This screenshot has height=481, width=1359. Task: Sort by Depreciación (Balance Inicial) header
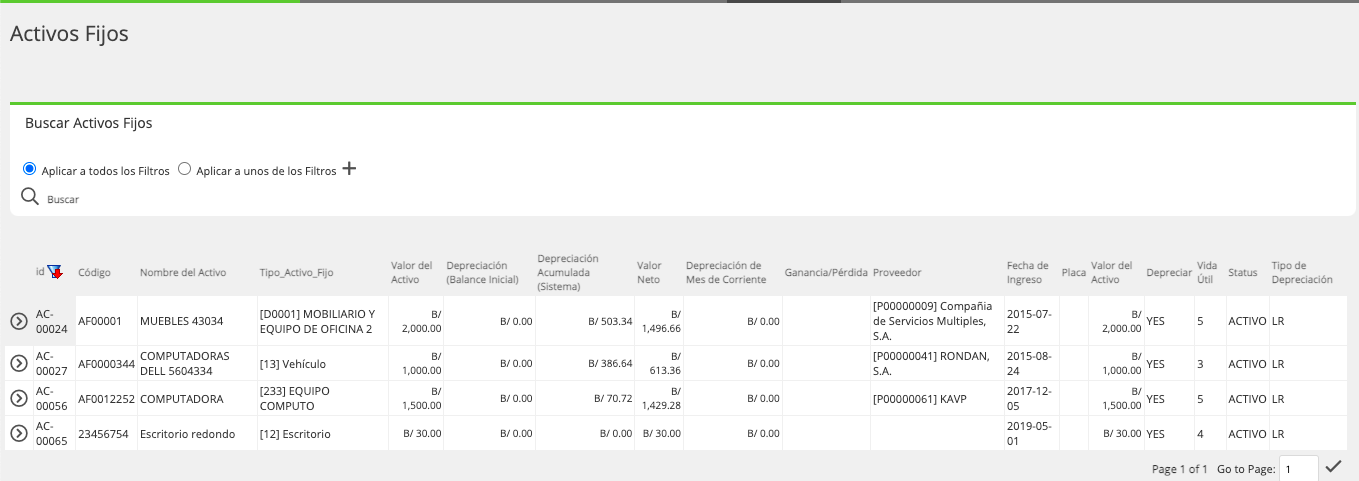482,272
